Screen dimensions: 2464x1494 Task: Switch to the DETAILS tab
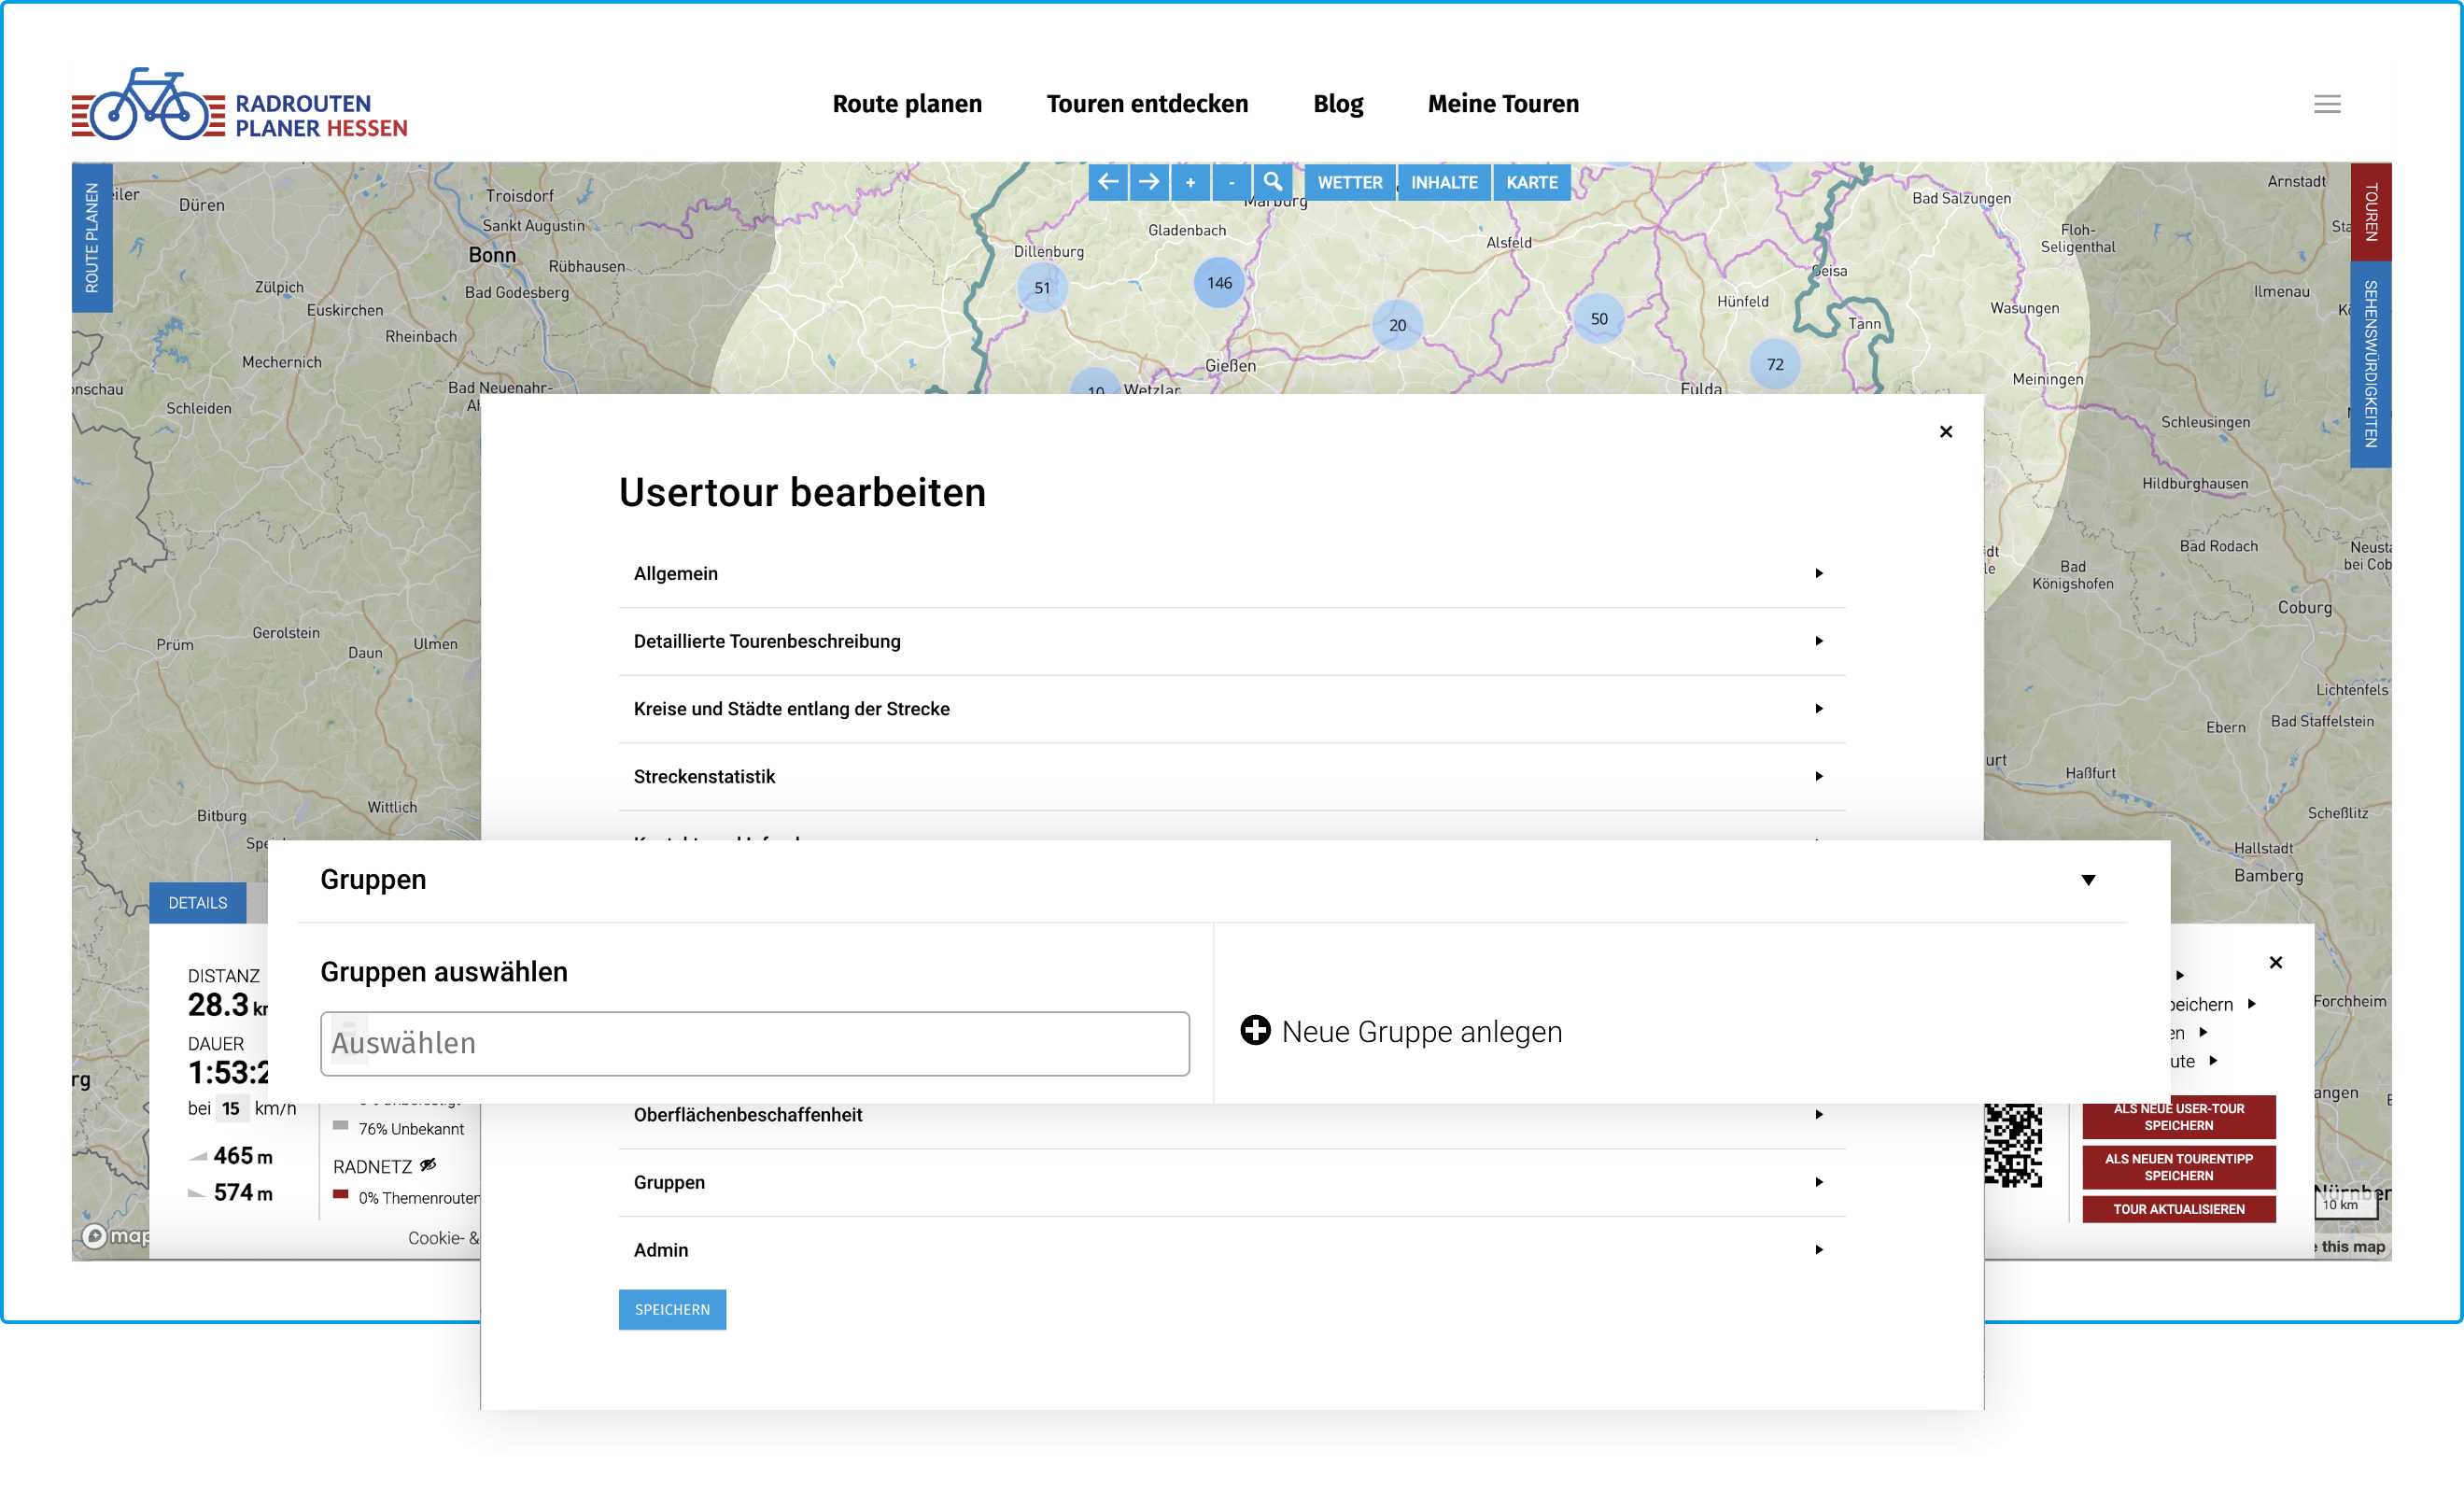coord(197,903)
